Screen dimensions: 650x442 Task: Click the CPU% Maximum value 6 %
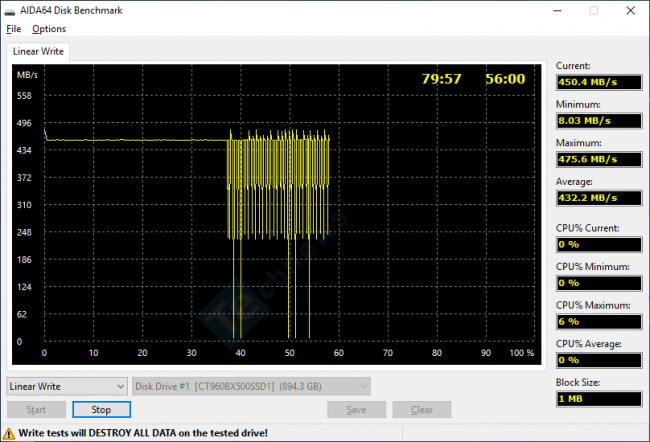[x=599, y=321]
